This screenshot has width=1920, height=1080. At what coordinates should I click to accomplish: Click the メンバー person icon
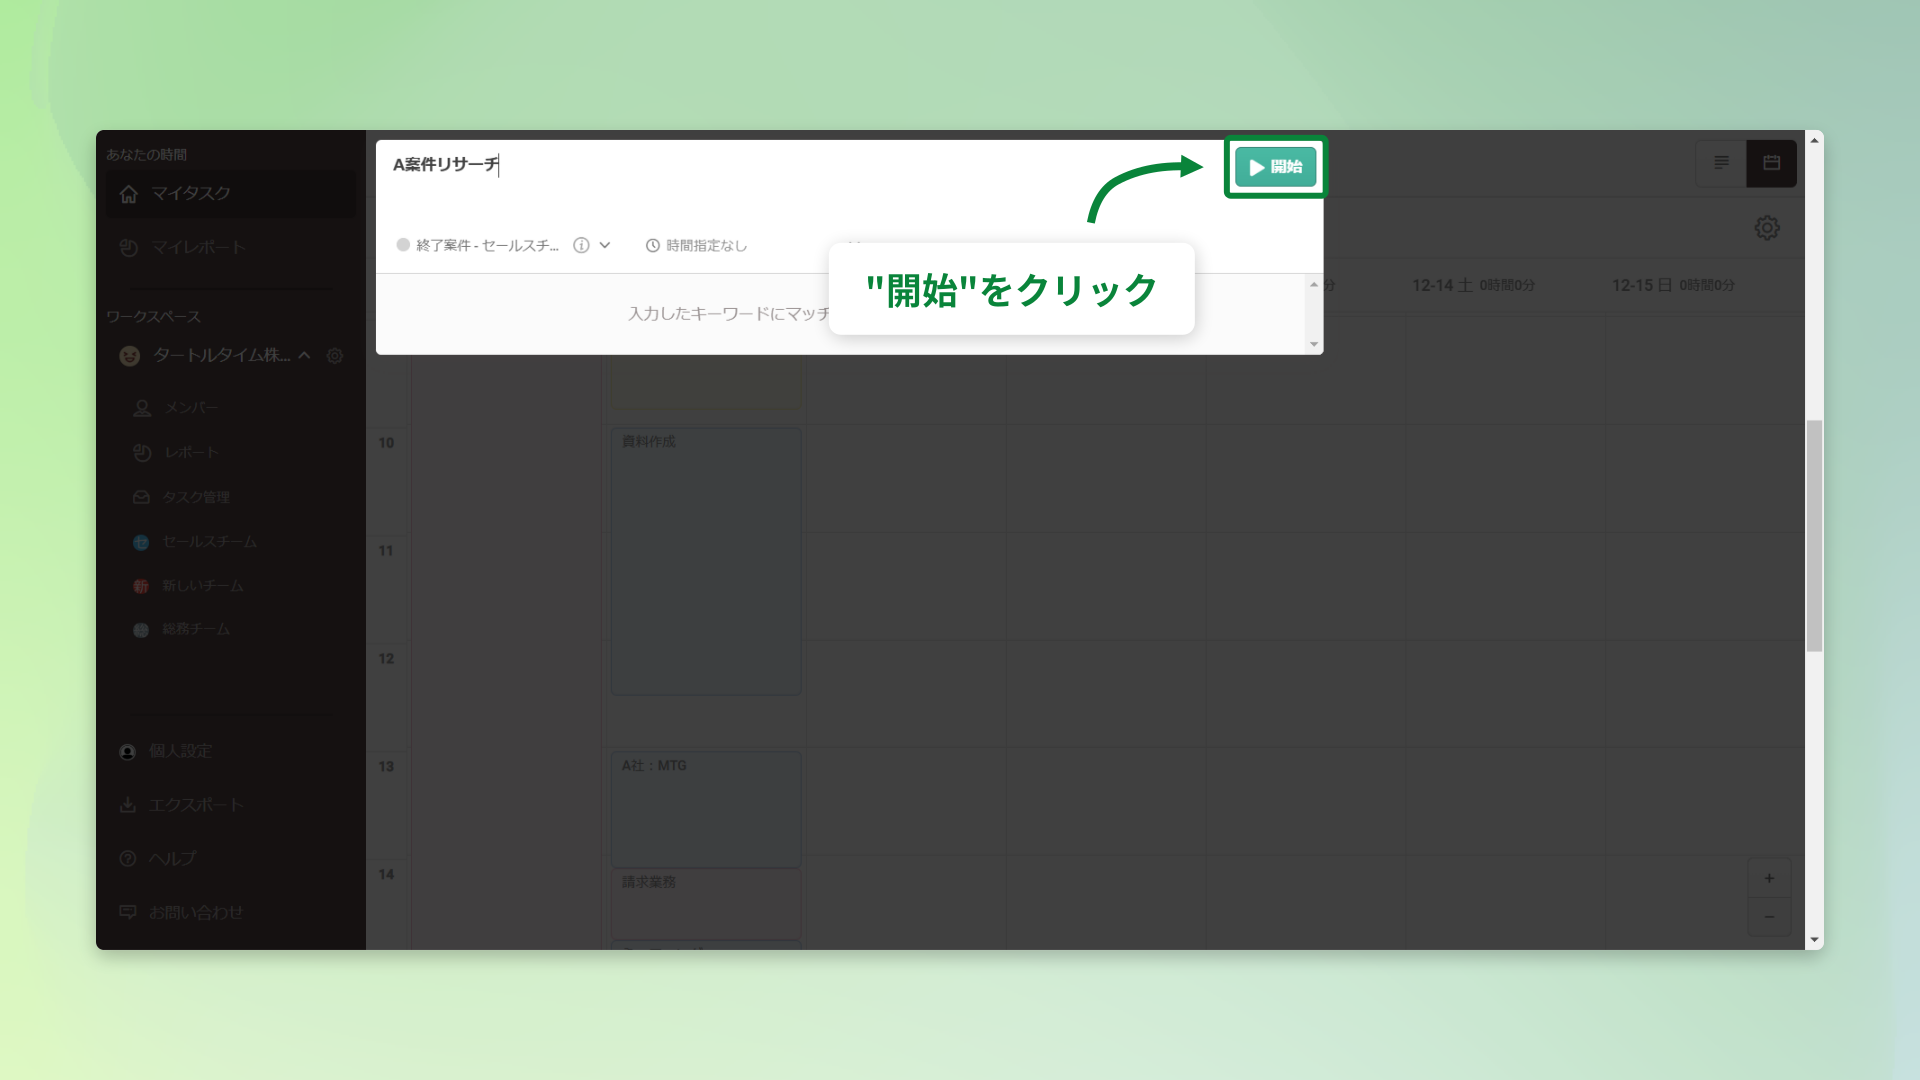(140, 407)
